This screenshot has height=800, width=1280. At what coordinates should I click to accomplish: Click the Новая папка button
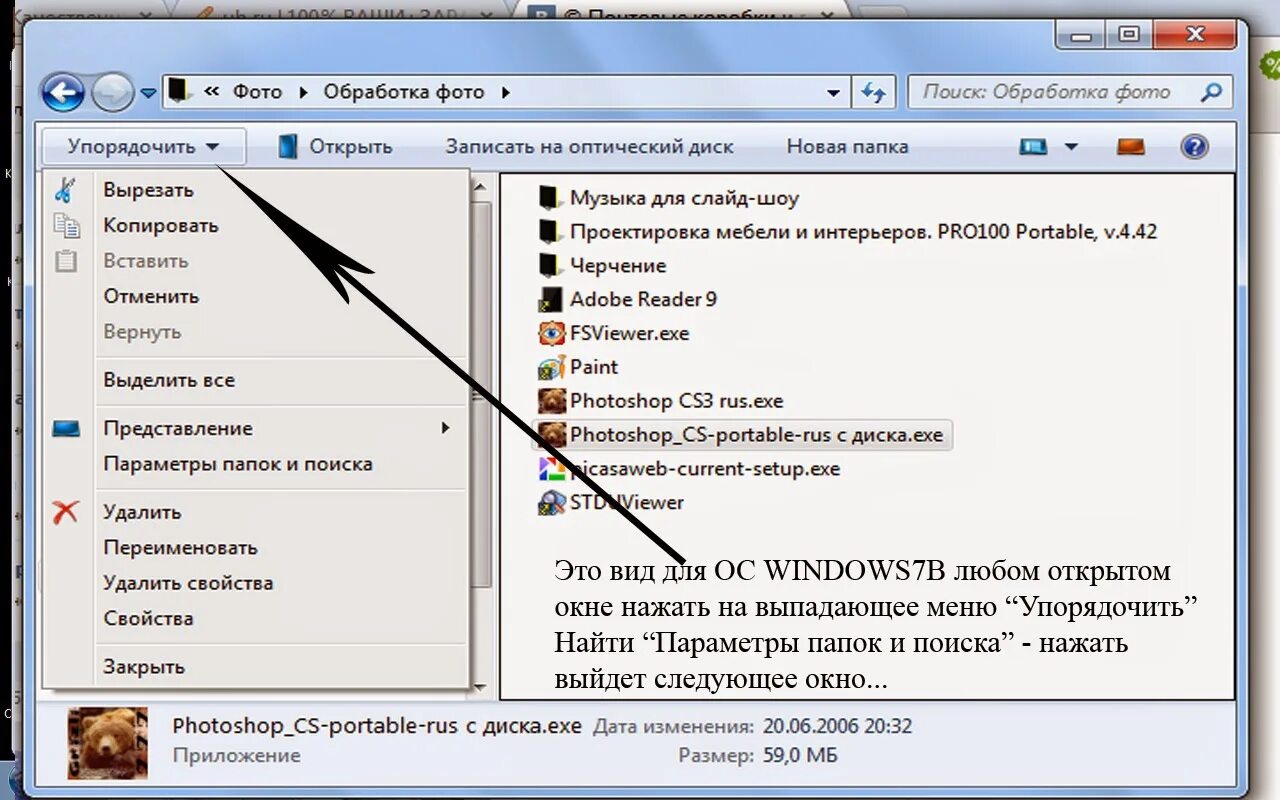(x=847, y=147)
